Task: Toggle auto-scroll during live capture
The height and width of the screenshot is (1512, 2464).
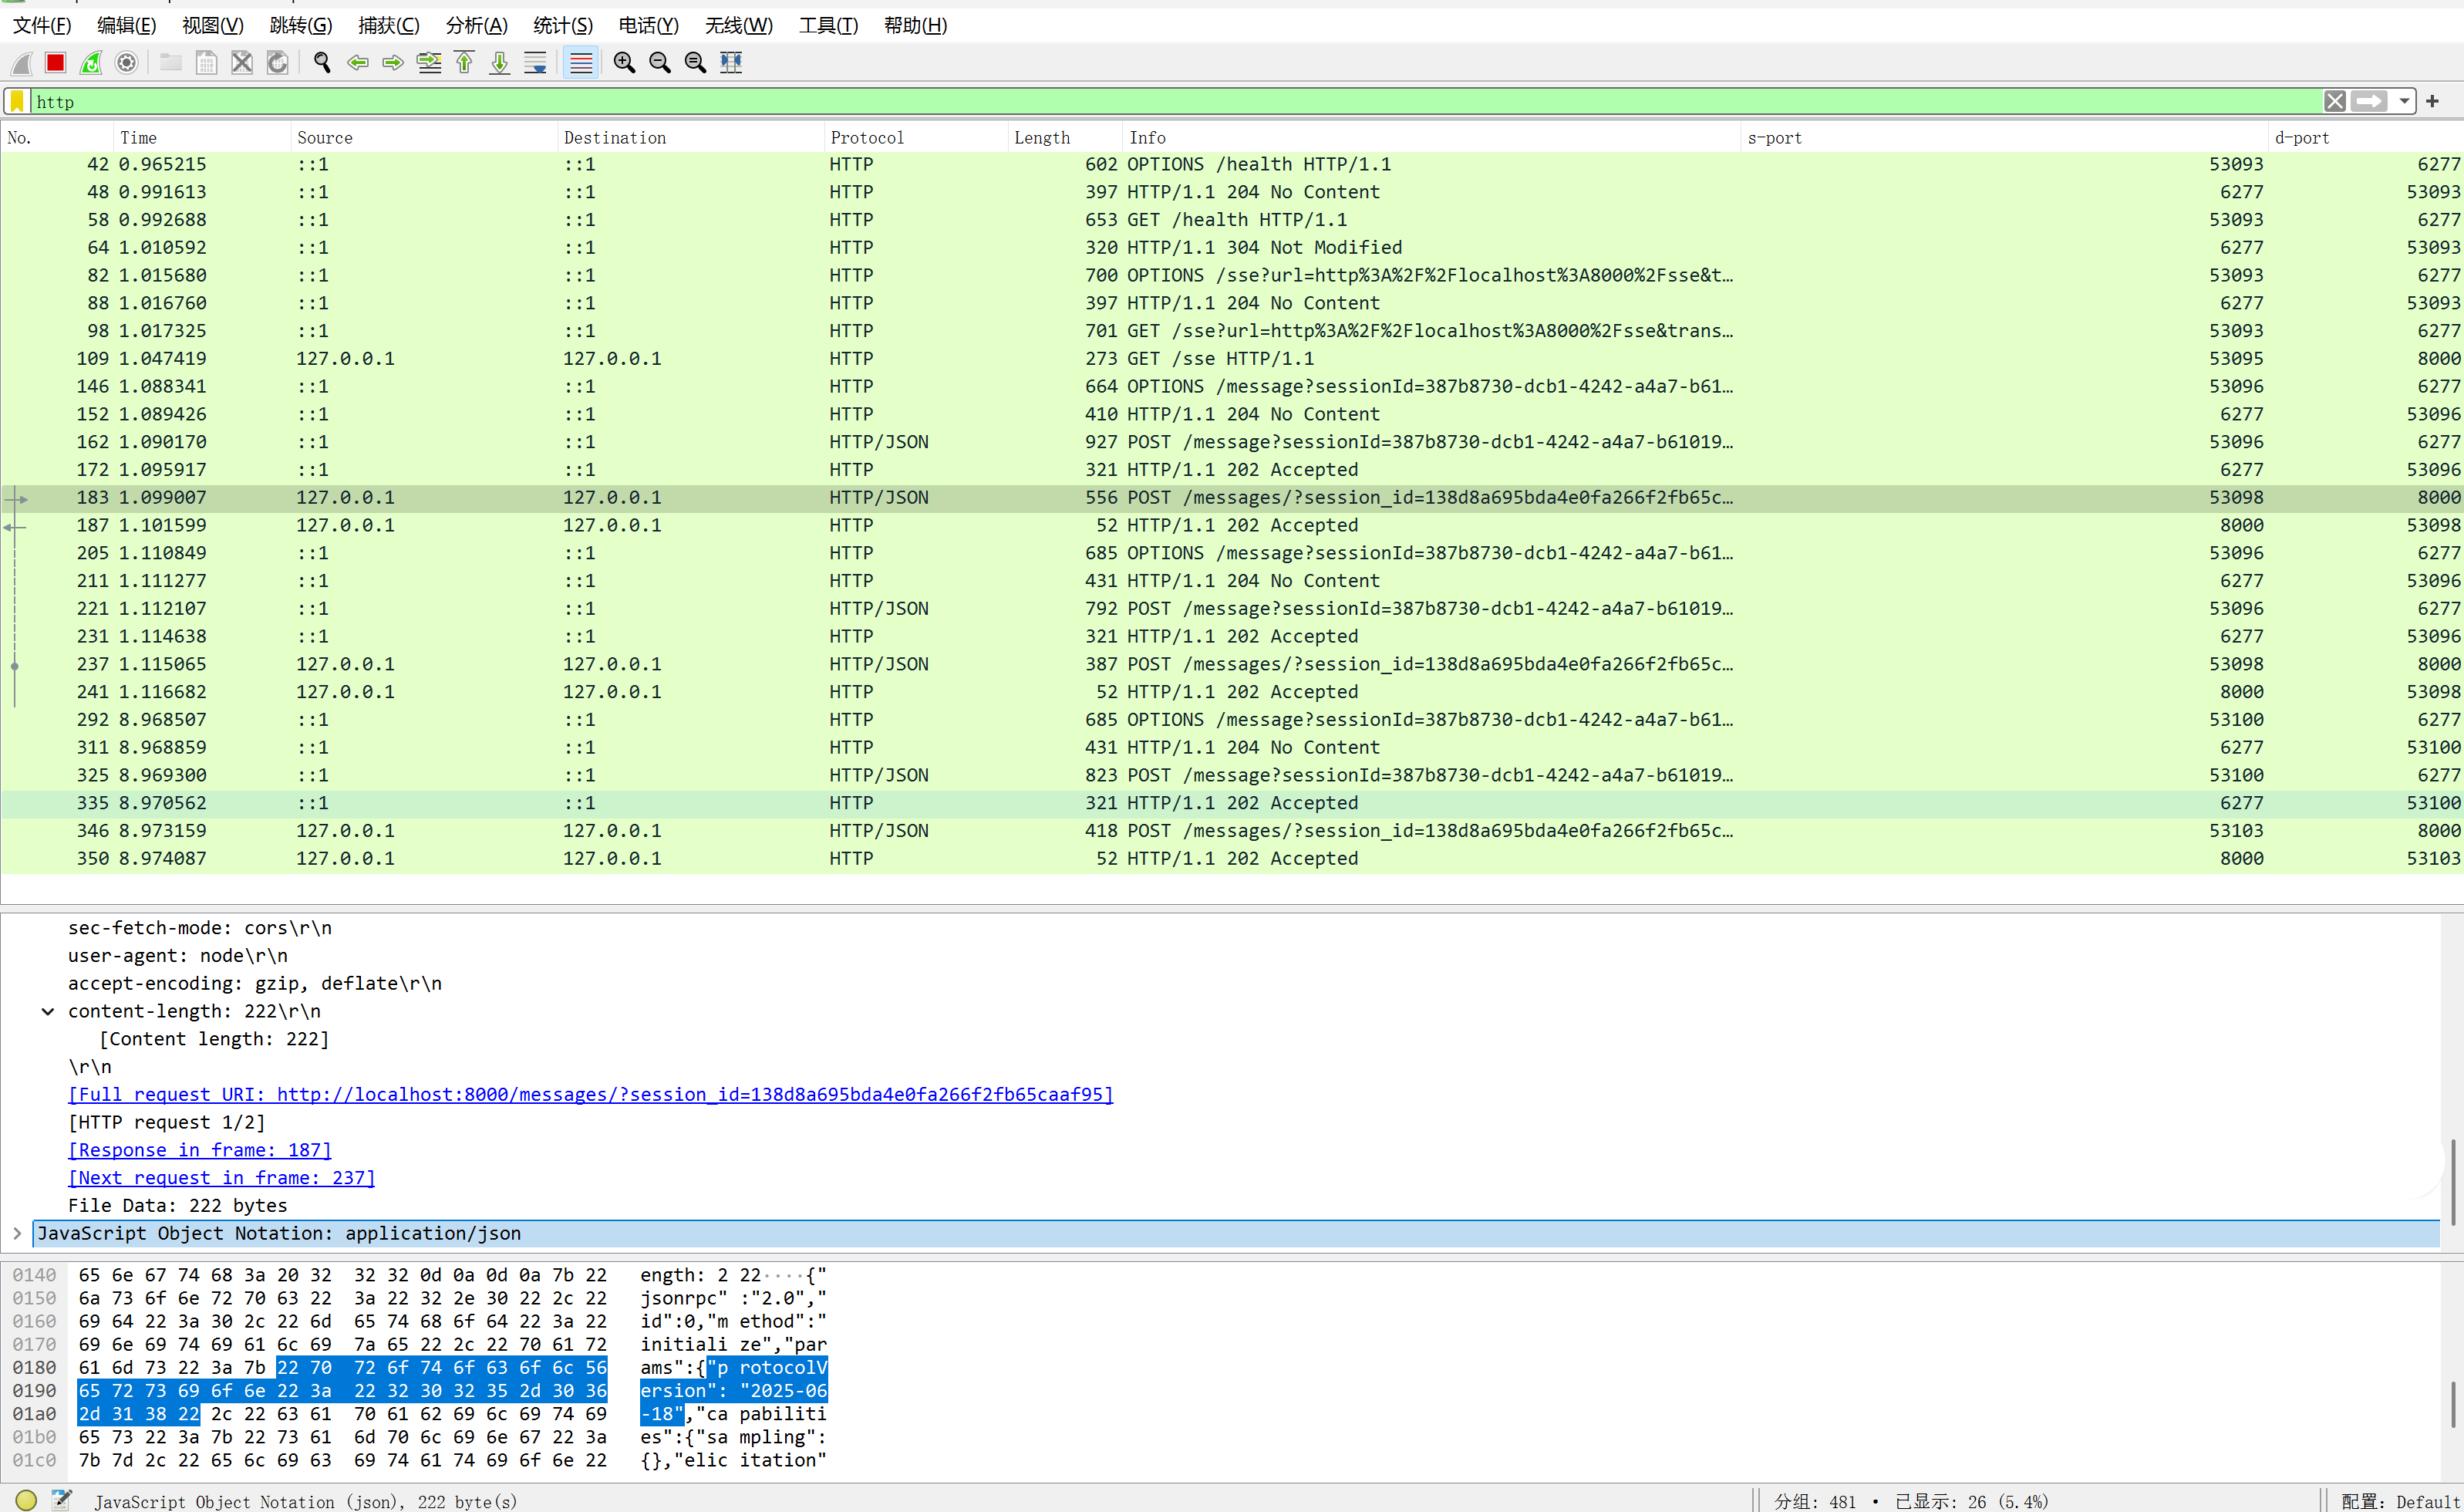Action: [x=536, y=63]
